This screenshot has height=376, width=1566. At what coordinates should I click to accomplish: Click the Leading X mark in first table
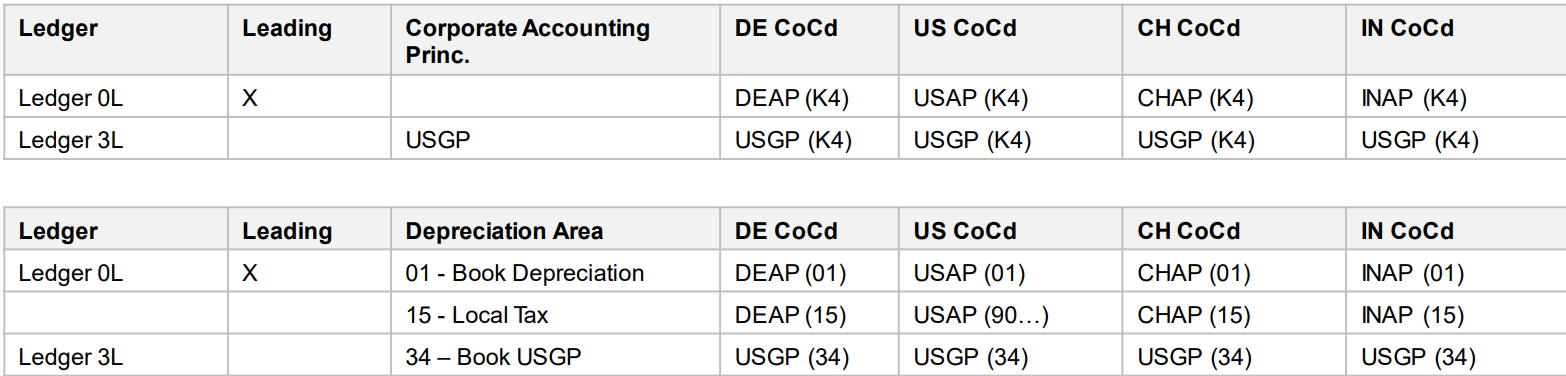pyautogui.click(x=249, y=99)
